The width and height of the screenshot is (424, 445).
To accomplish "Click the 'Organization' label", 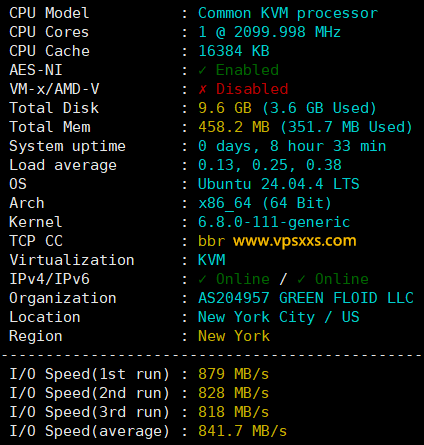I will point(63,299).
